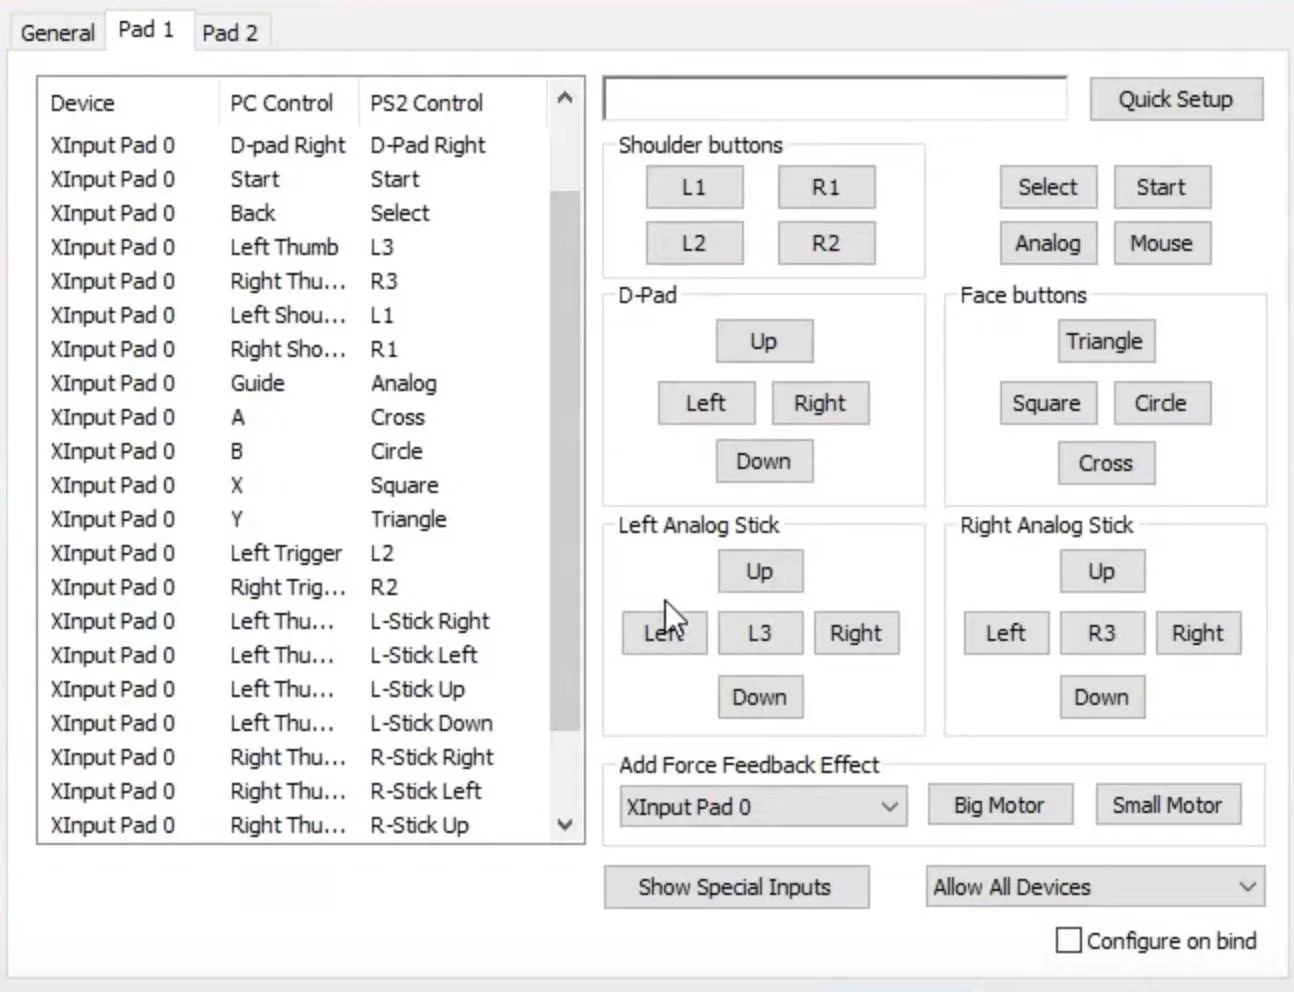
Task: Bind D-Pad Down button
Action: pyautogui.click(x=764, y=461)
